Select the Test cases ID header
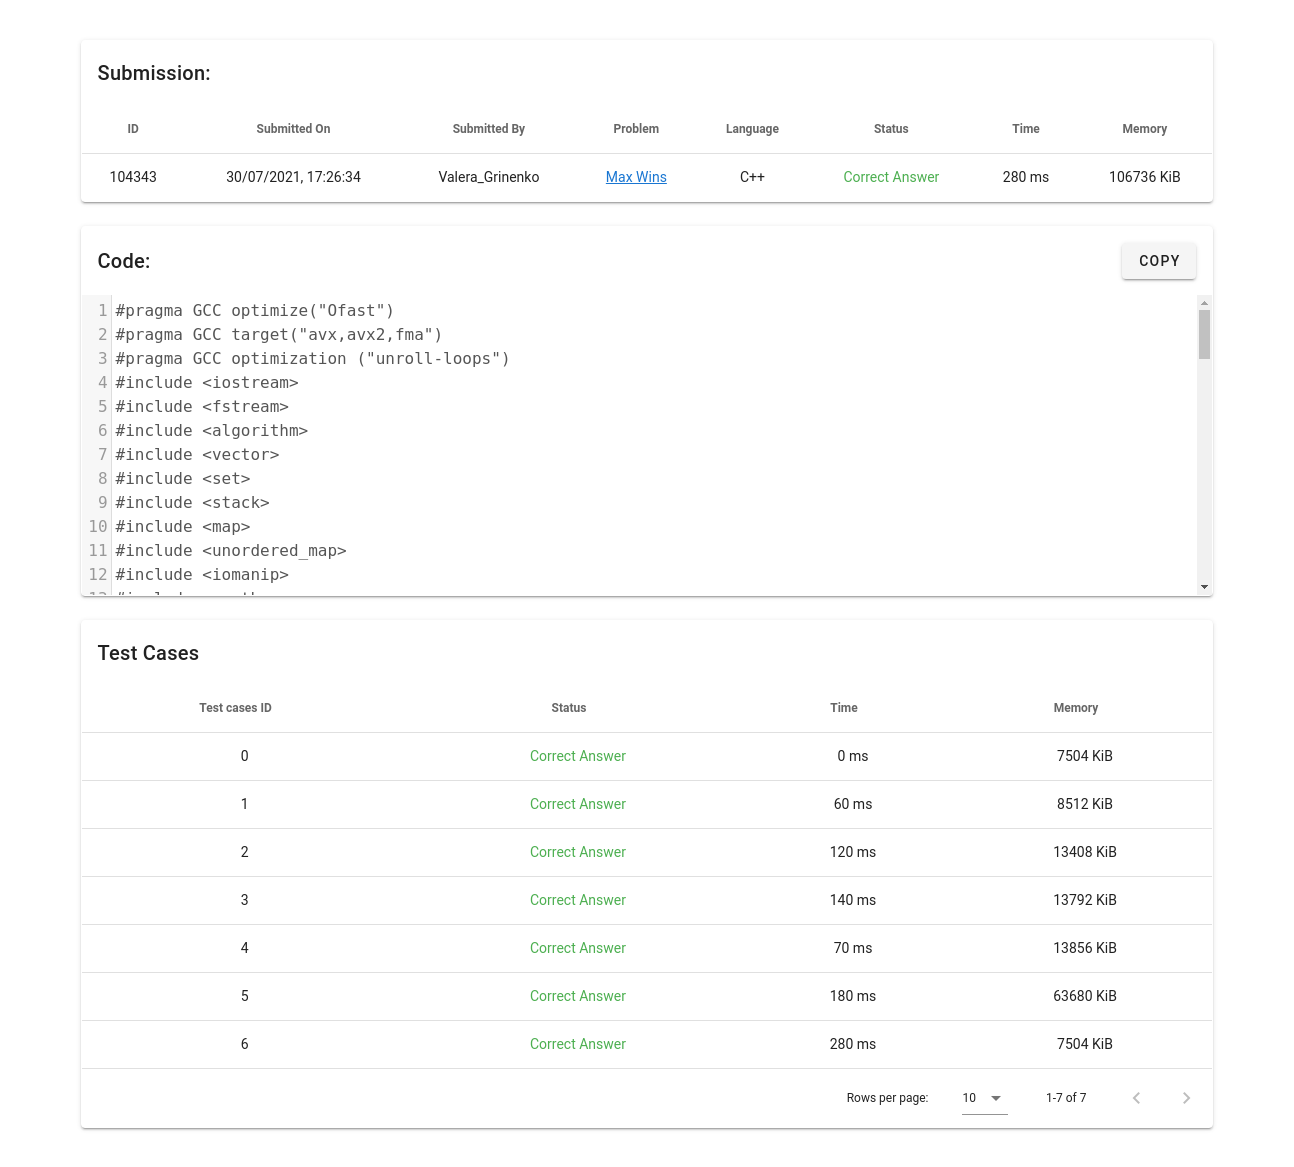The height and width of the screenshot is (1167, 1294). [235, 708]
